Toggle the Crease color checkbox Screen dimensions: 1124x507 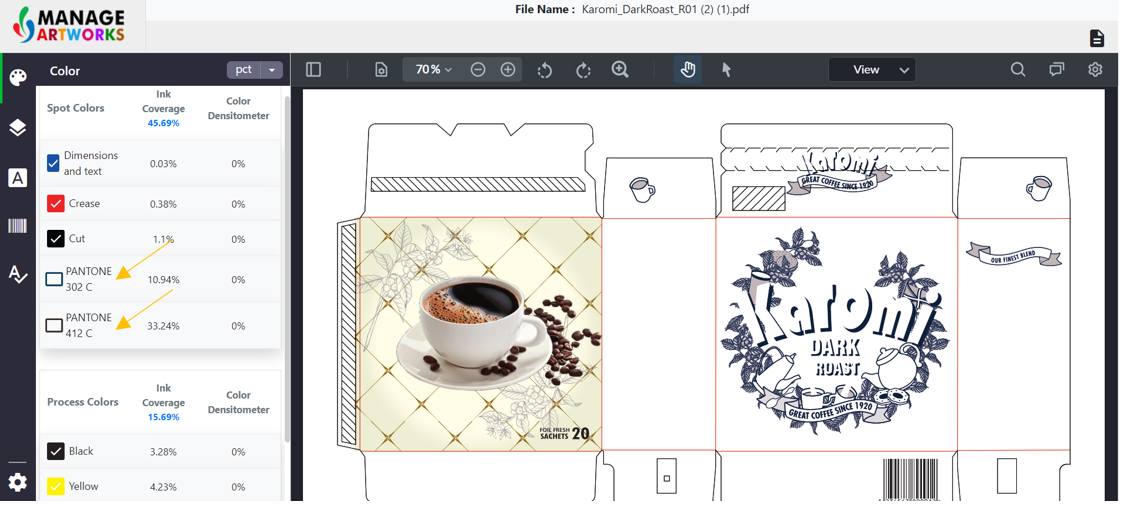point(56,204)
